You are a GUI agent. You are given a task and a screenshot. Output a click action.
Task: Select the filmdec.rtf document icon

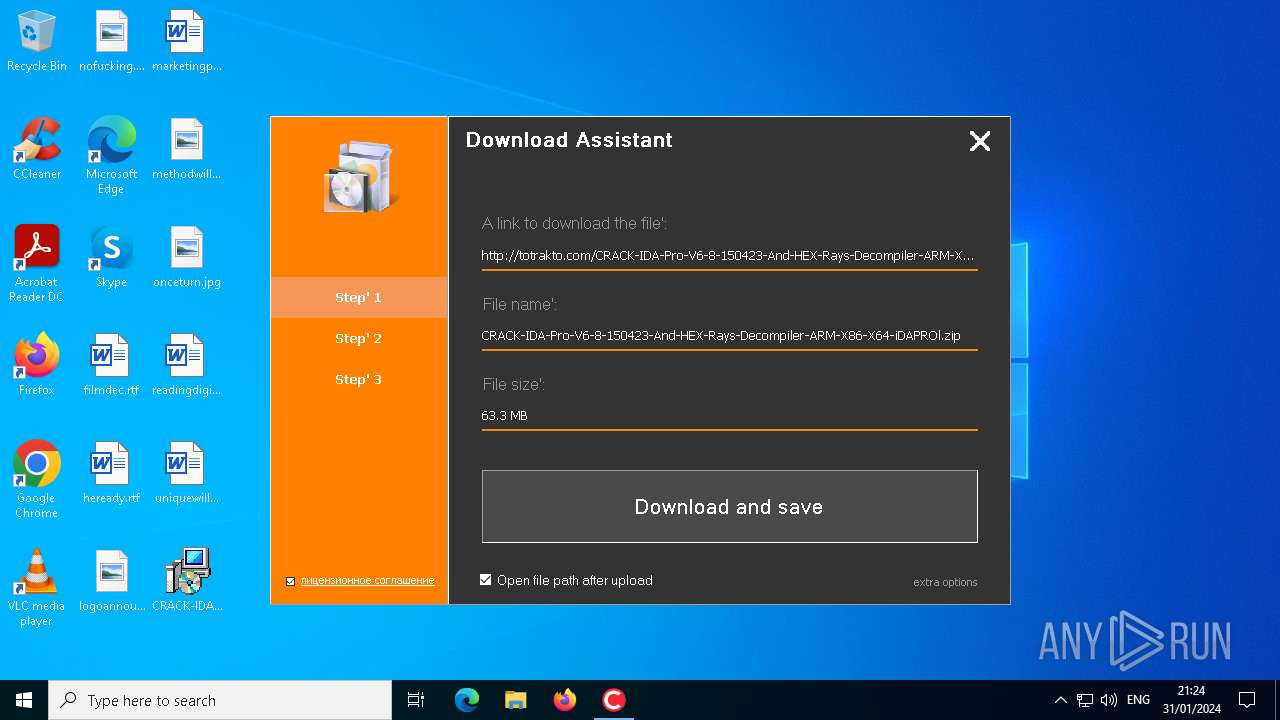pyautogui.click(x=112, y=366)
